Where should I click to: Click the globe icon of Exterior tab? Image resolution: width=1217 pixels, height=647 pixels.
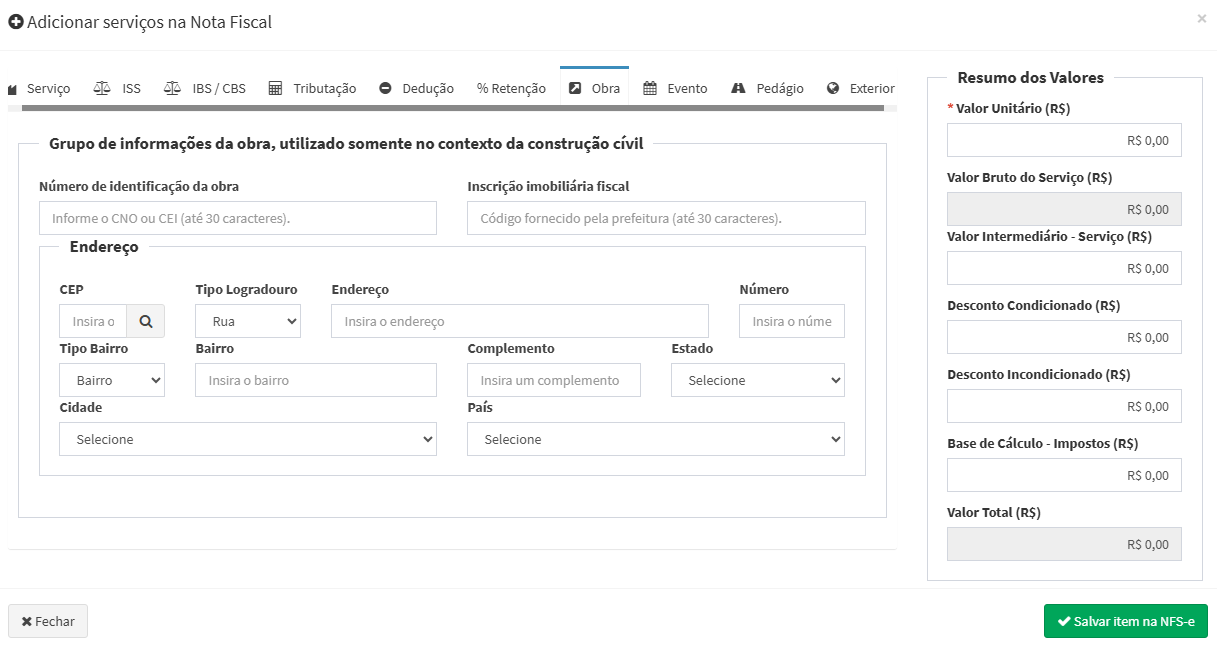click(x=833, y=88)
